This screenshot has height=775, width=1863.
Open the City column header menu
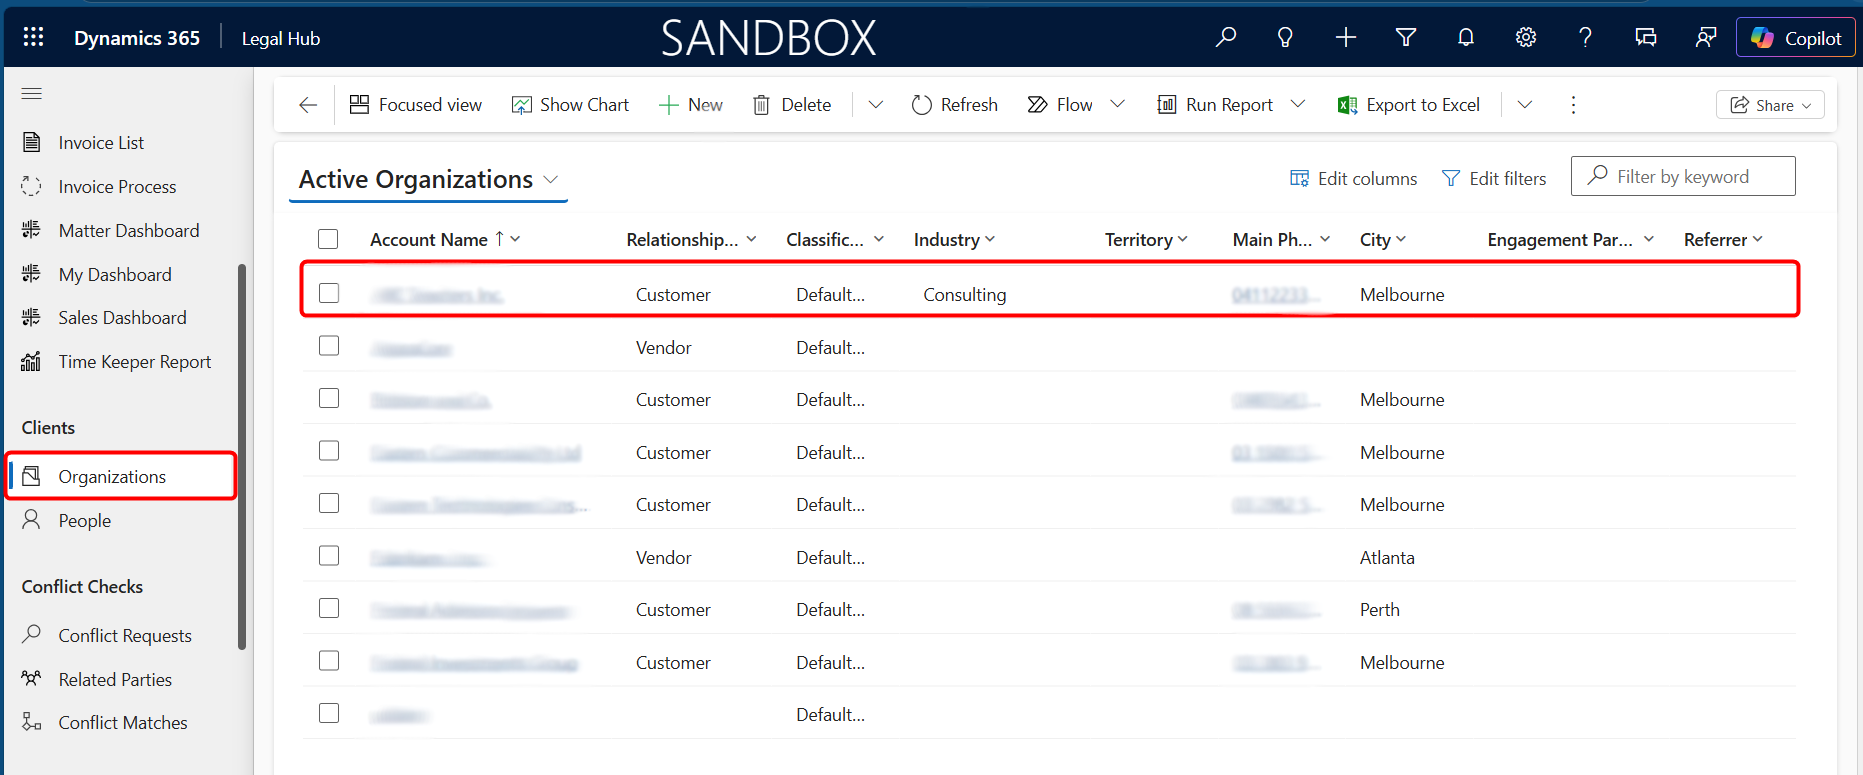(1383, 240)
